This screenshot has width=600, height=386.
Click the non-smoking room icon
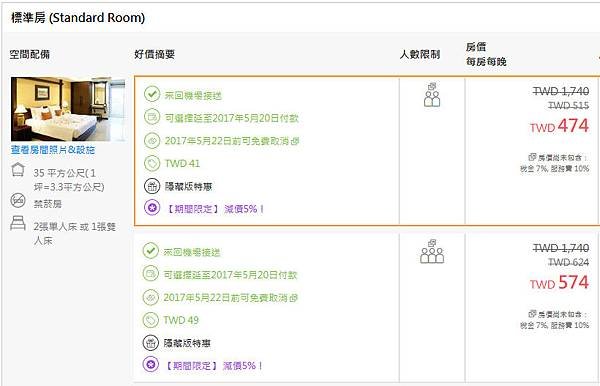[18, 200]
